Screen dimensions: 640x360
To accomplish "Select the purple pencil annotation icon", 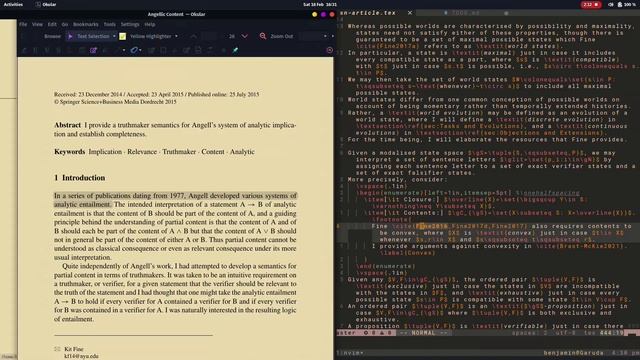I will click(x=93, y=50).
